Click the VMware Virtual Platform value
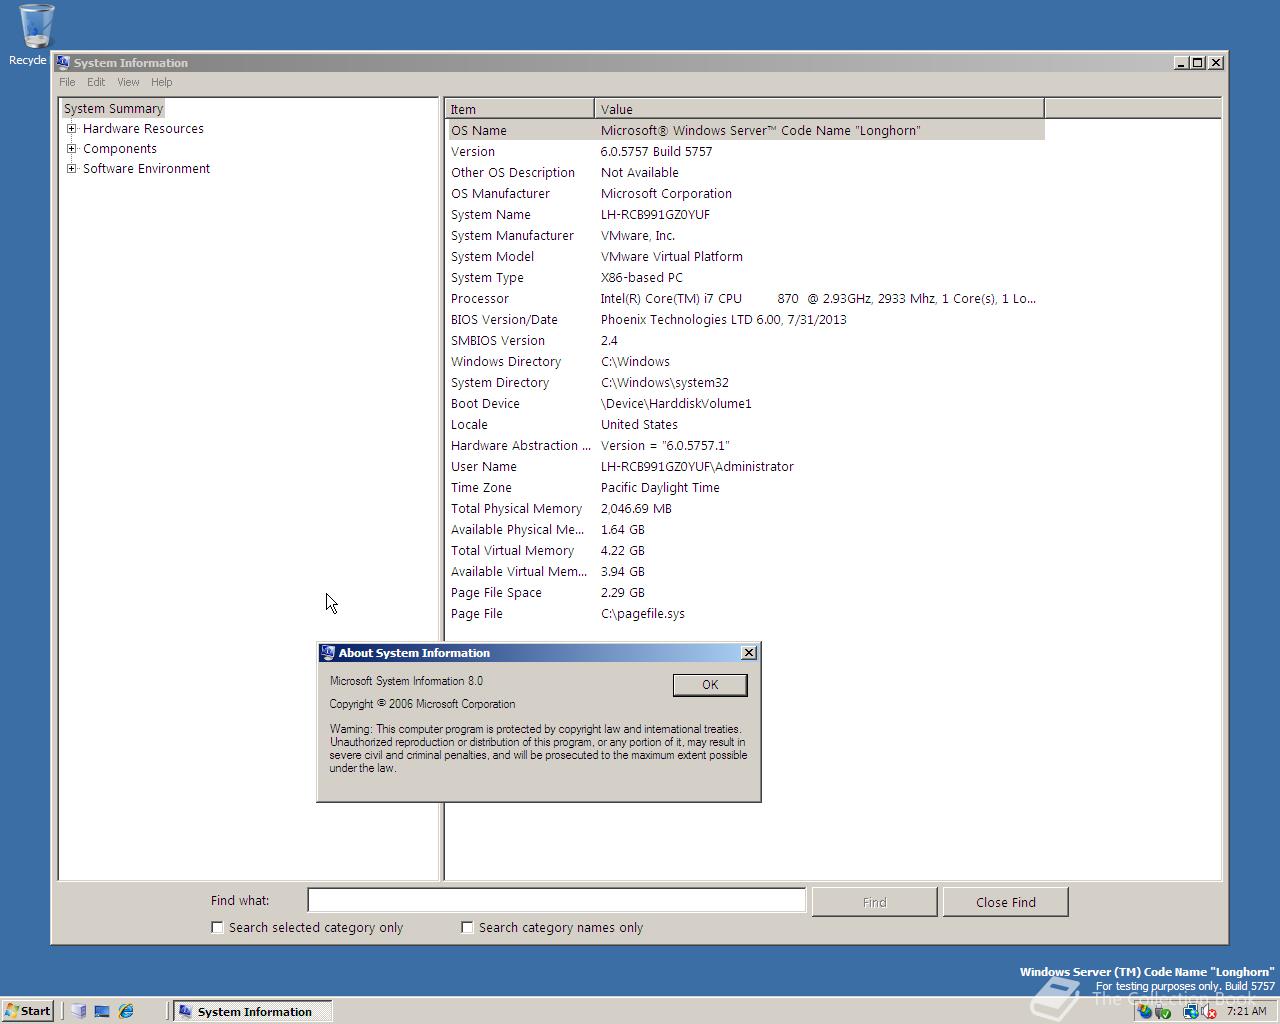The width and height of the screenshot is (1280, 1024). tap(671, 256)
